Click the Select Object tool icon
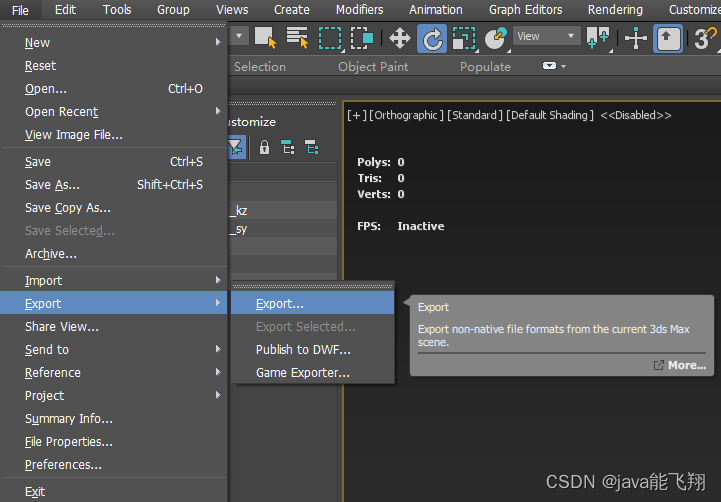 pyautogui.click(x=265, y=38)
